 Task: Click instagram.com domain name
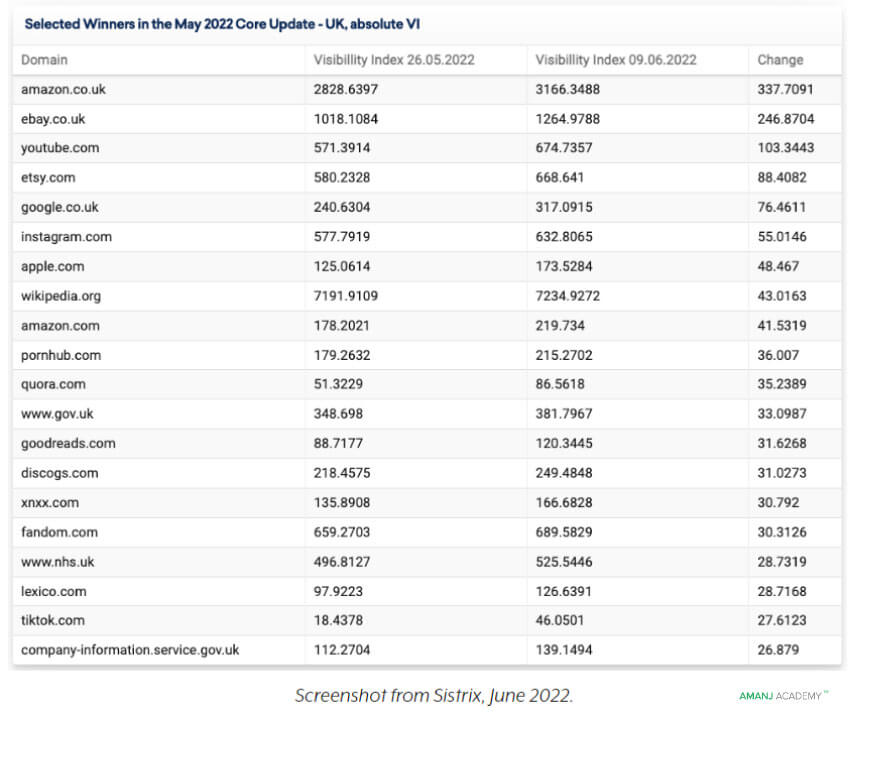tap(67, 237)
